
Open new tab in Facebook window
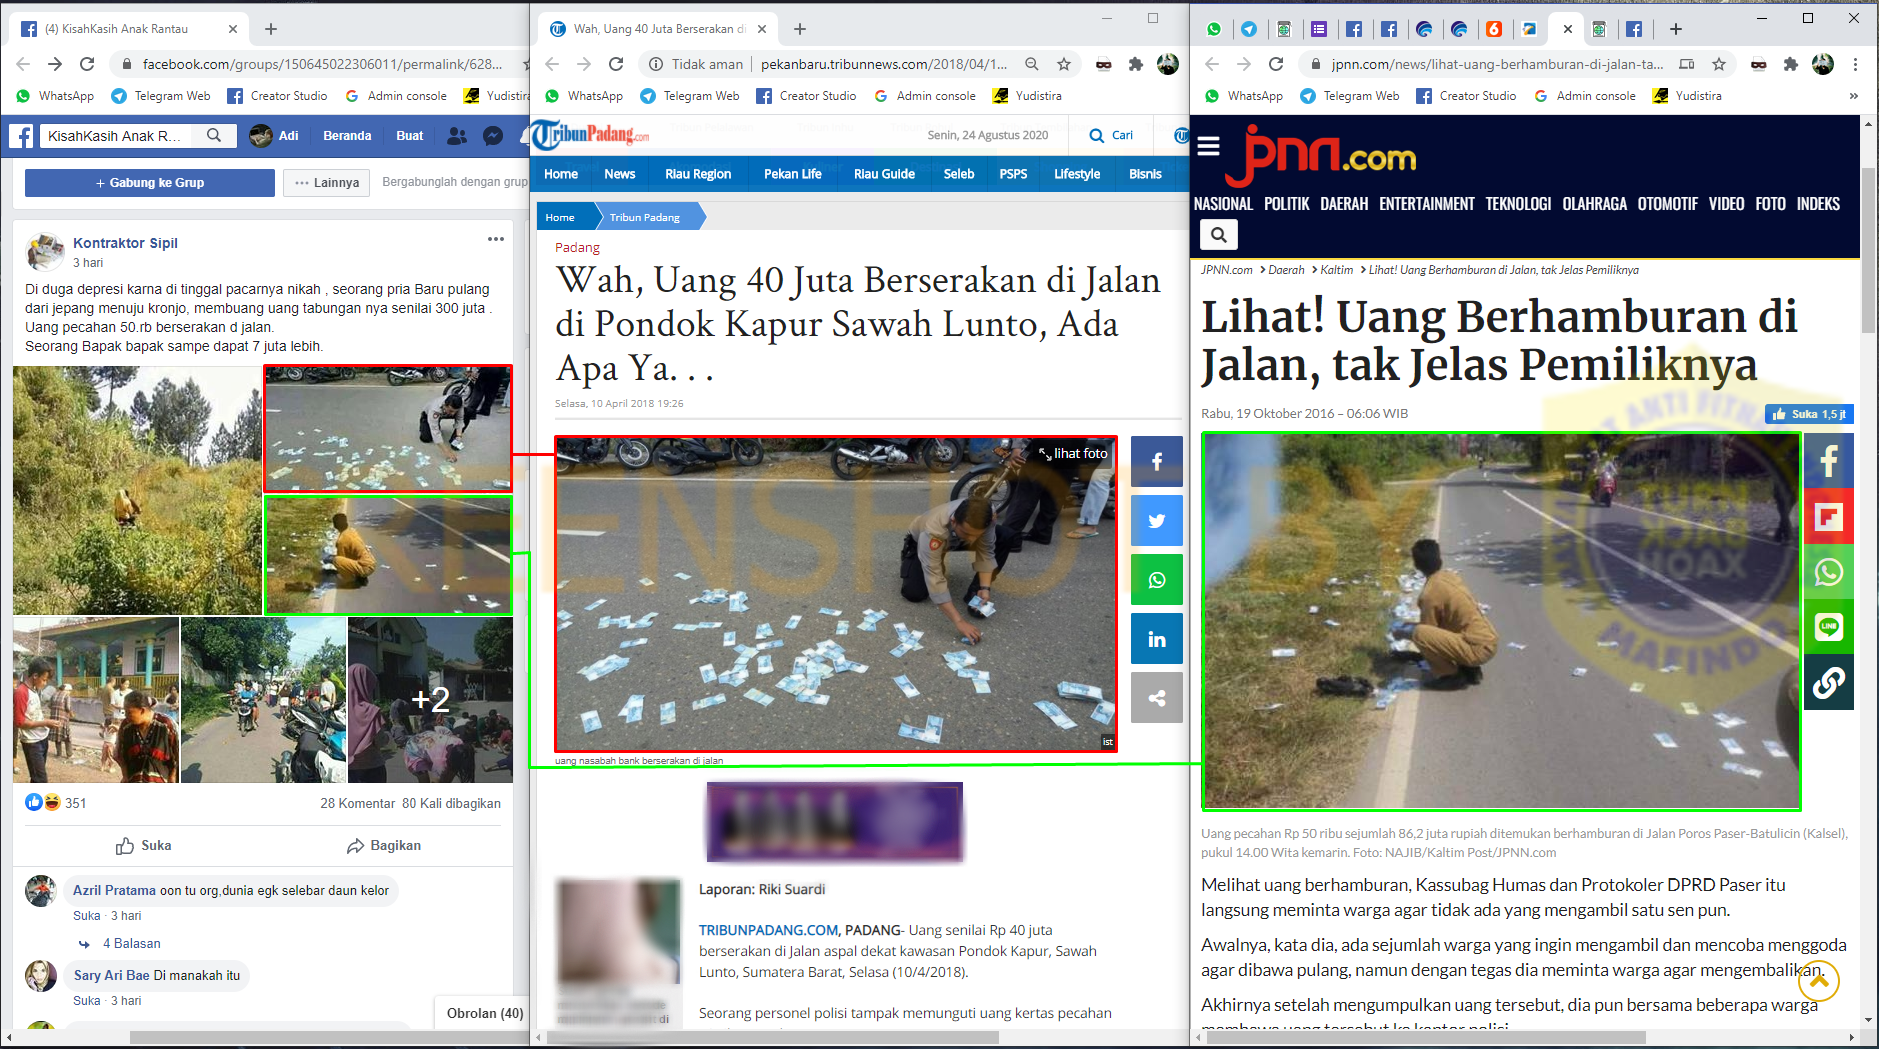[x=271, y=29]
